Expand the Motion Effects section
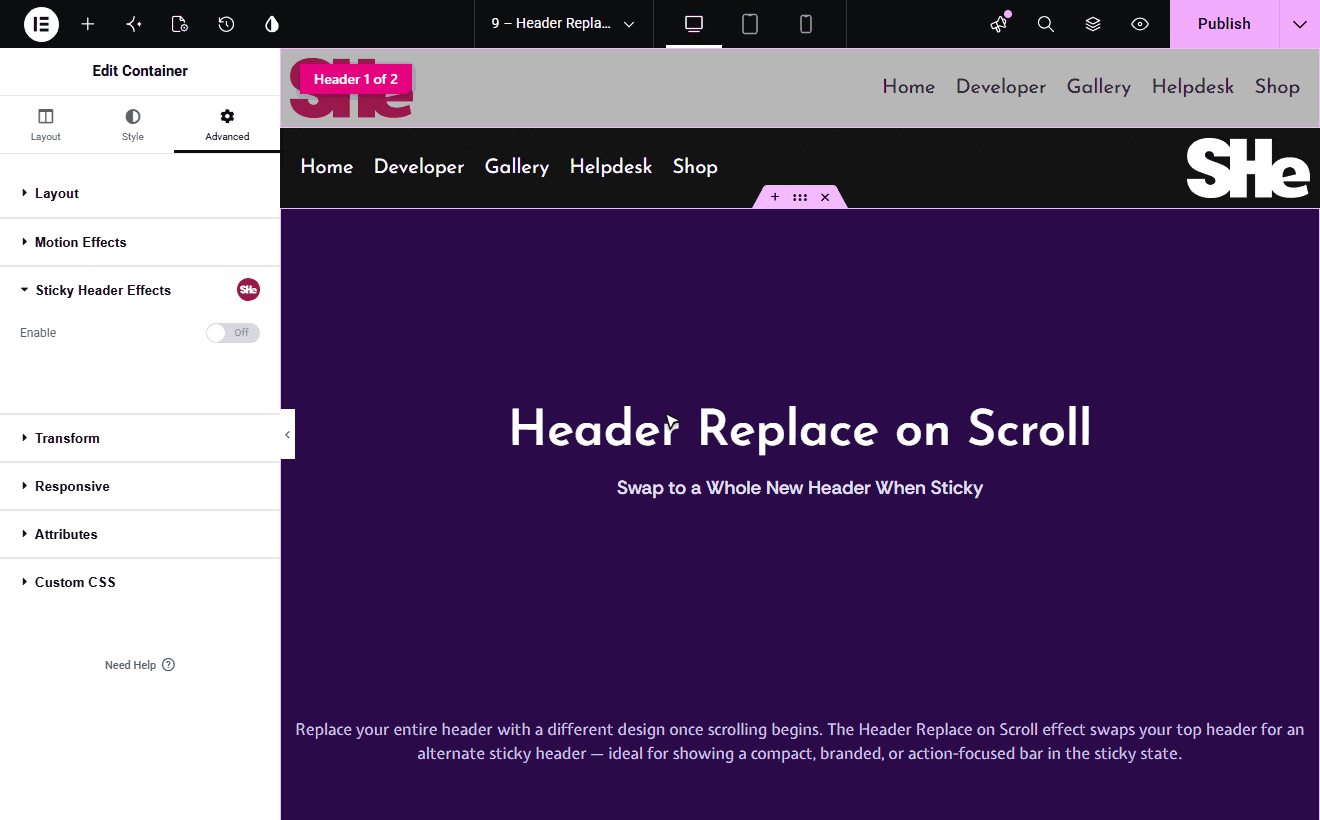Viewport: 1320px width, 820px height. (140, 242)
